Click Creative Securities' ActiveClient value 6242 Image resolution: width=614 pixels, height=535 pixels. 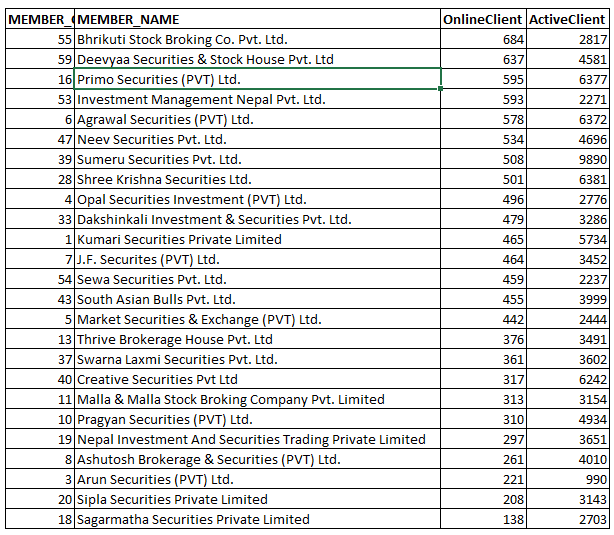568,379
